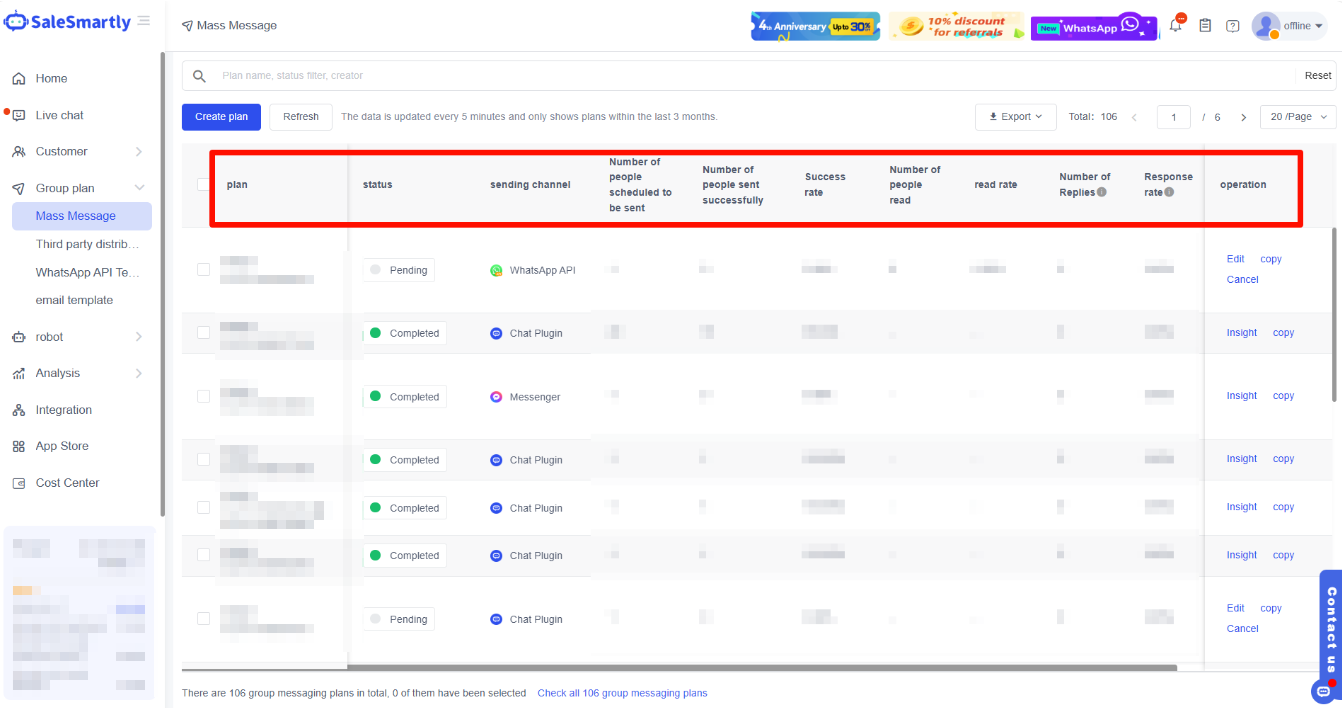Open the 20 /Page size dropdown
This screenshot has height=708, width=1342.
[1297, 117]
